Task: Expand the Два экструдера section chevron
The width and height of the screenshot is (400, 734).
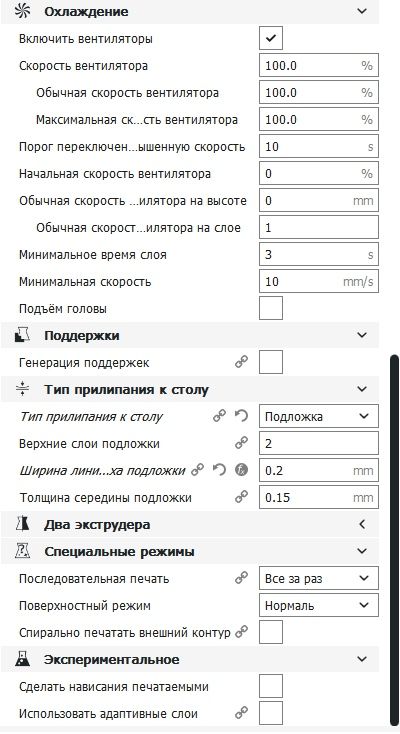Action: (x=362, y=524)
